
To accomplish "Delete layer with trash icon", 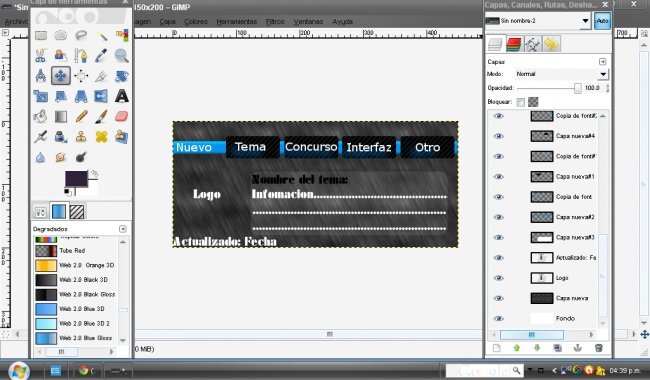I will [x=598, y=348].
